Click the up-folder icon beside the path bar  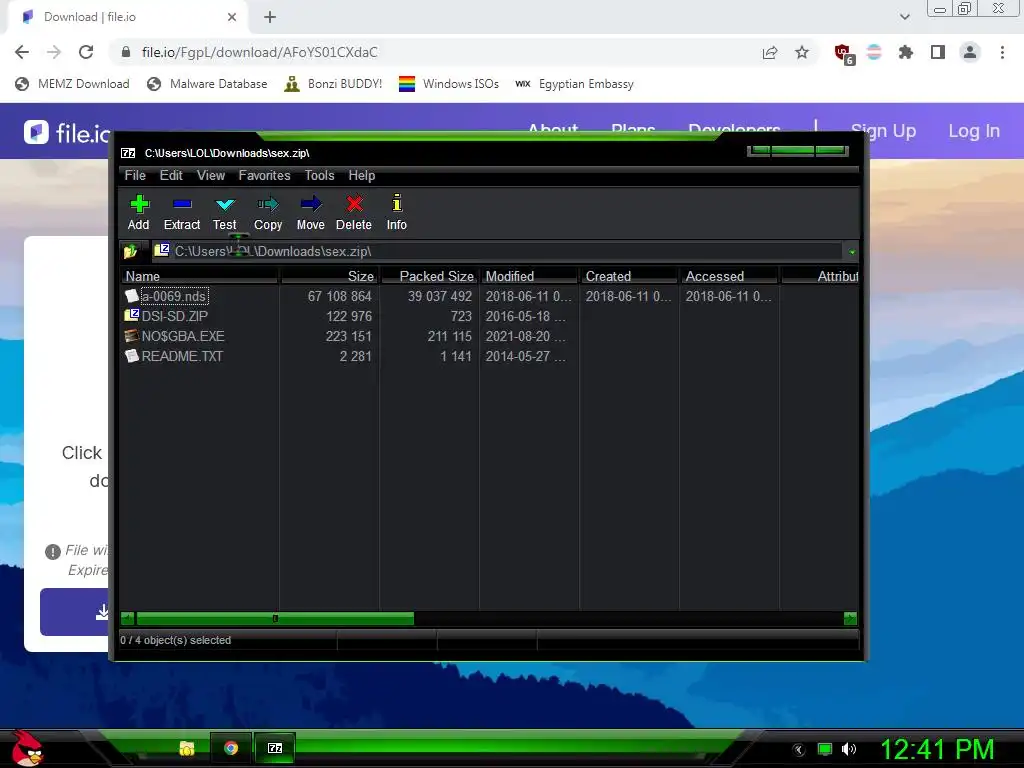[131, 251]
